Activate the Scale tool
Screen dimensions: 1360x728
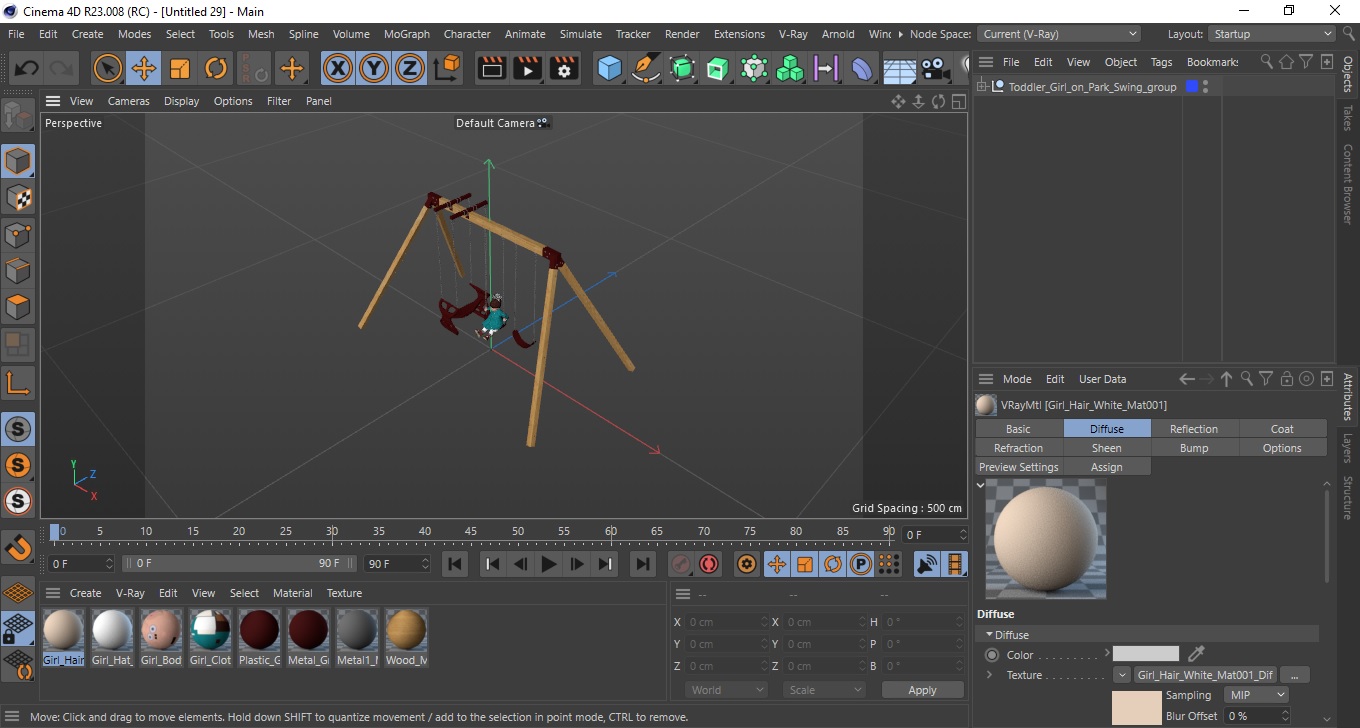pyautogui.click(x=180, y=68)
